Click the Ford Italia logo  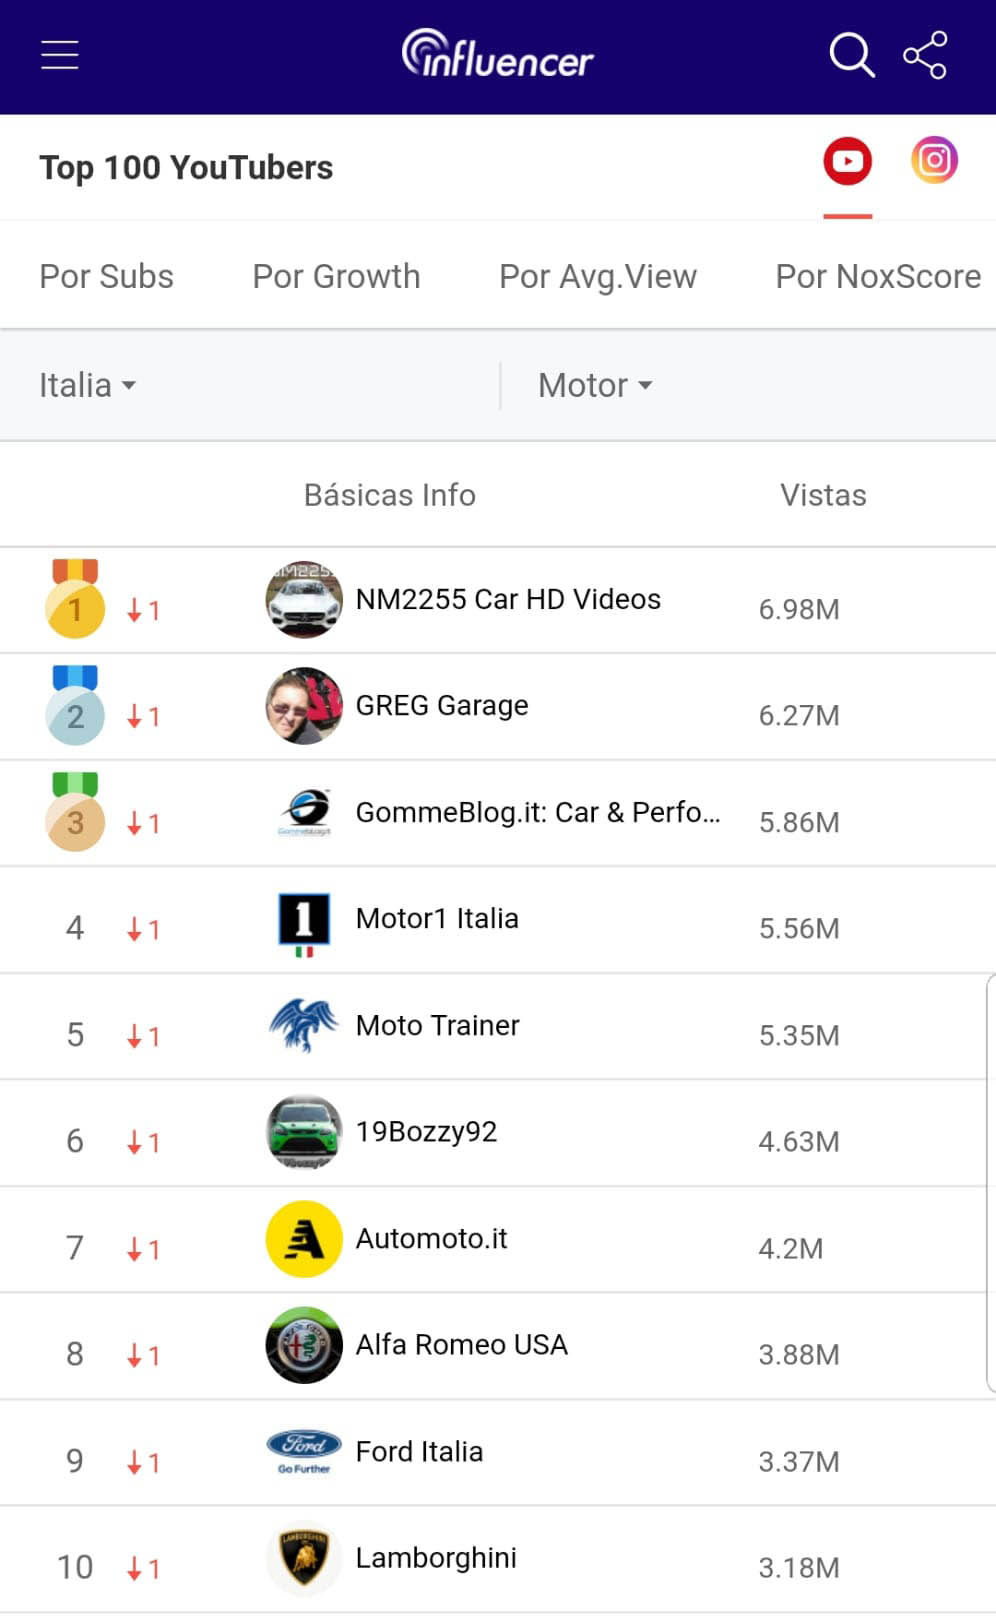pos(304,1451)
